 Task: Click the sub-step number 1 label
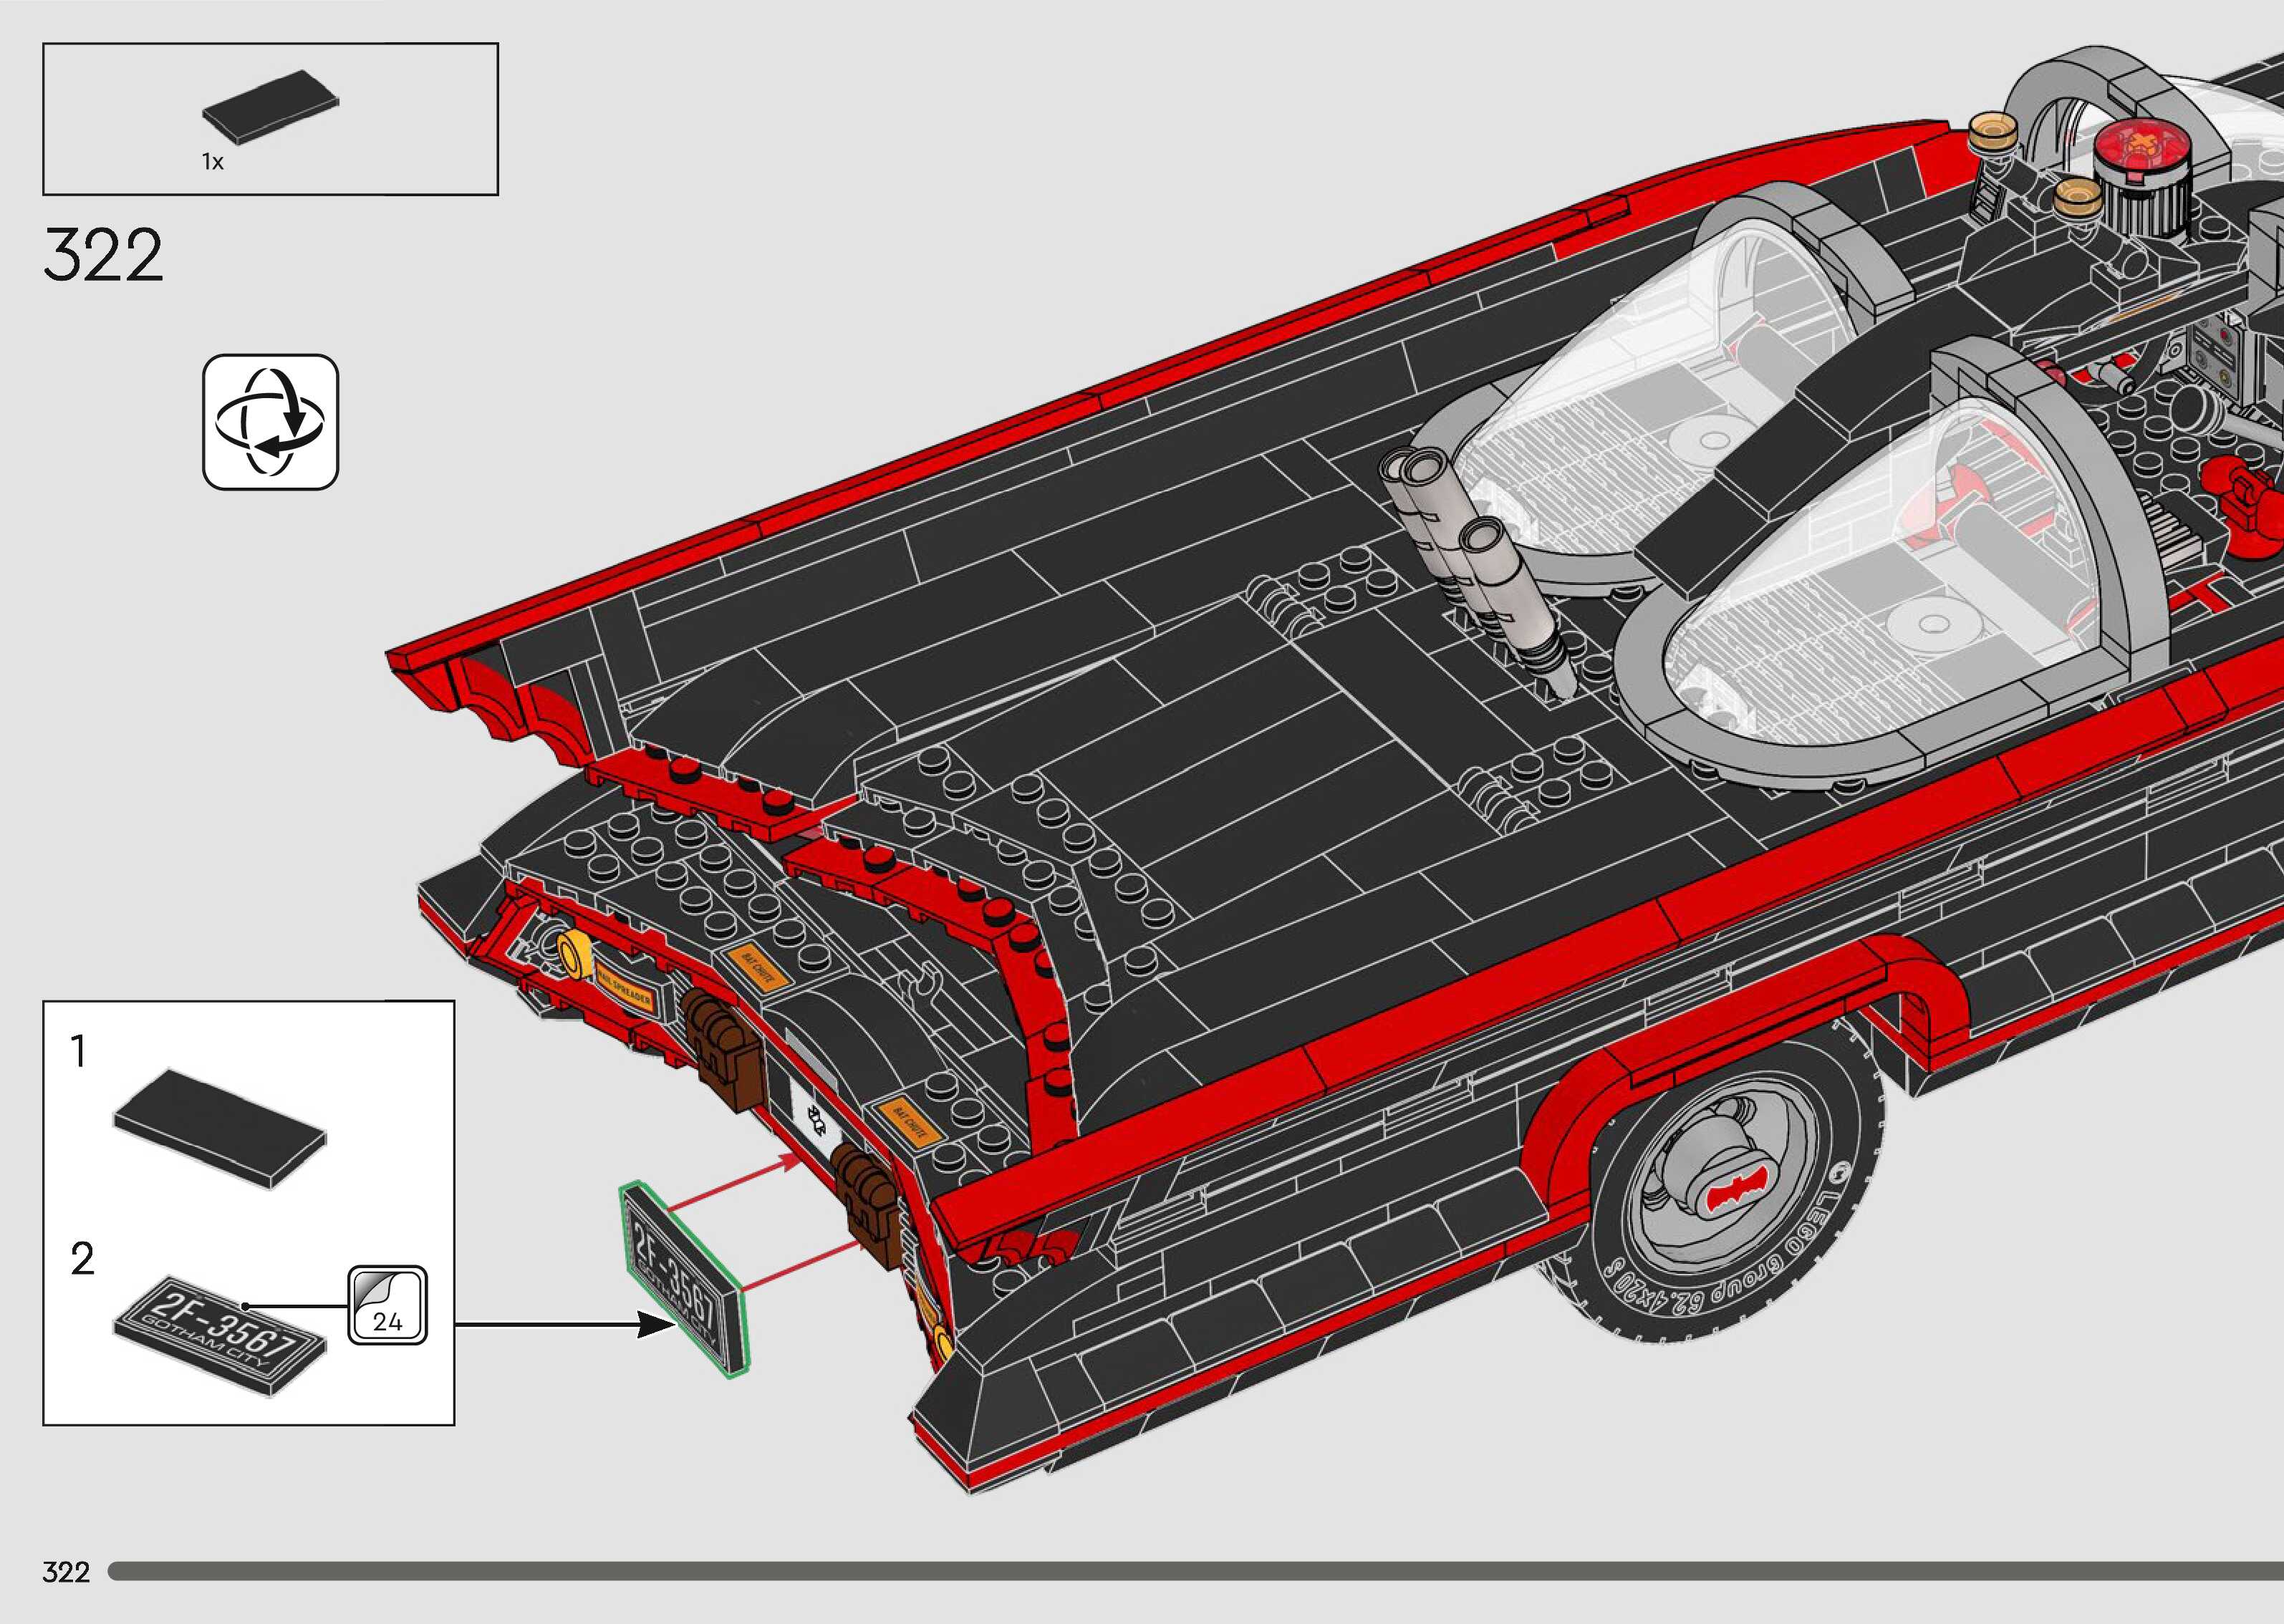78,1052
